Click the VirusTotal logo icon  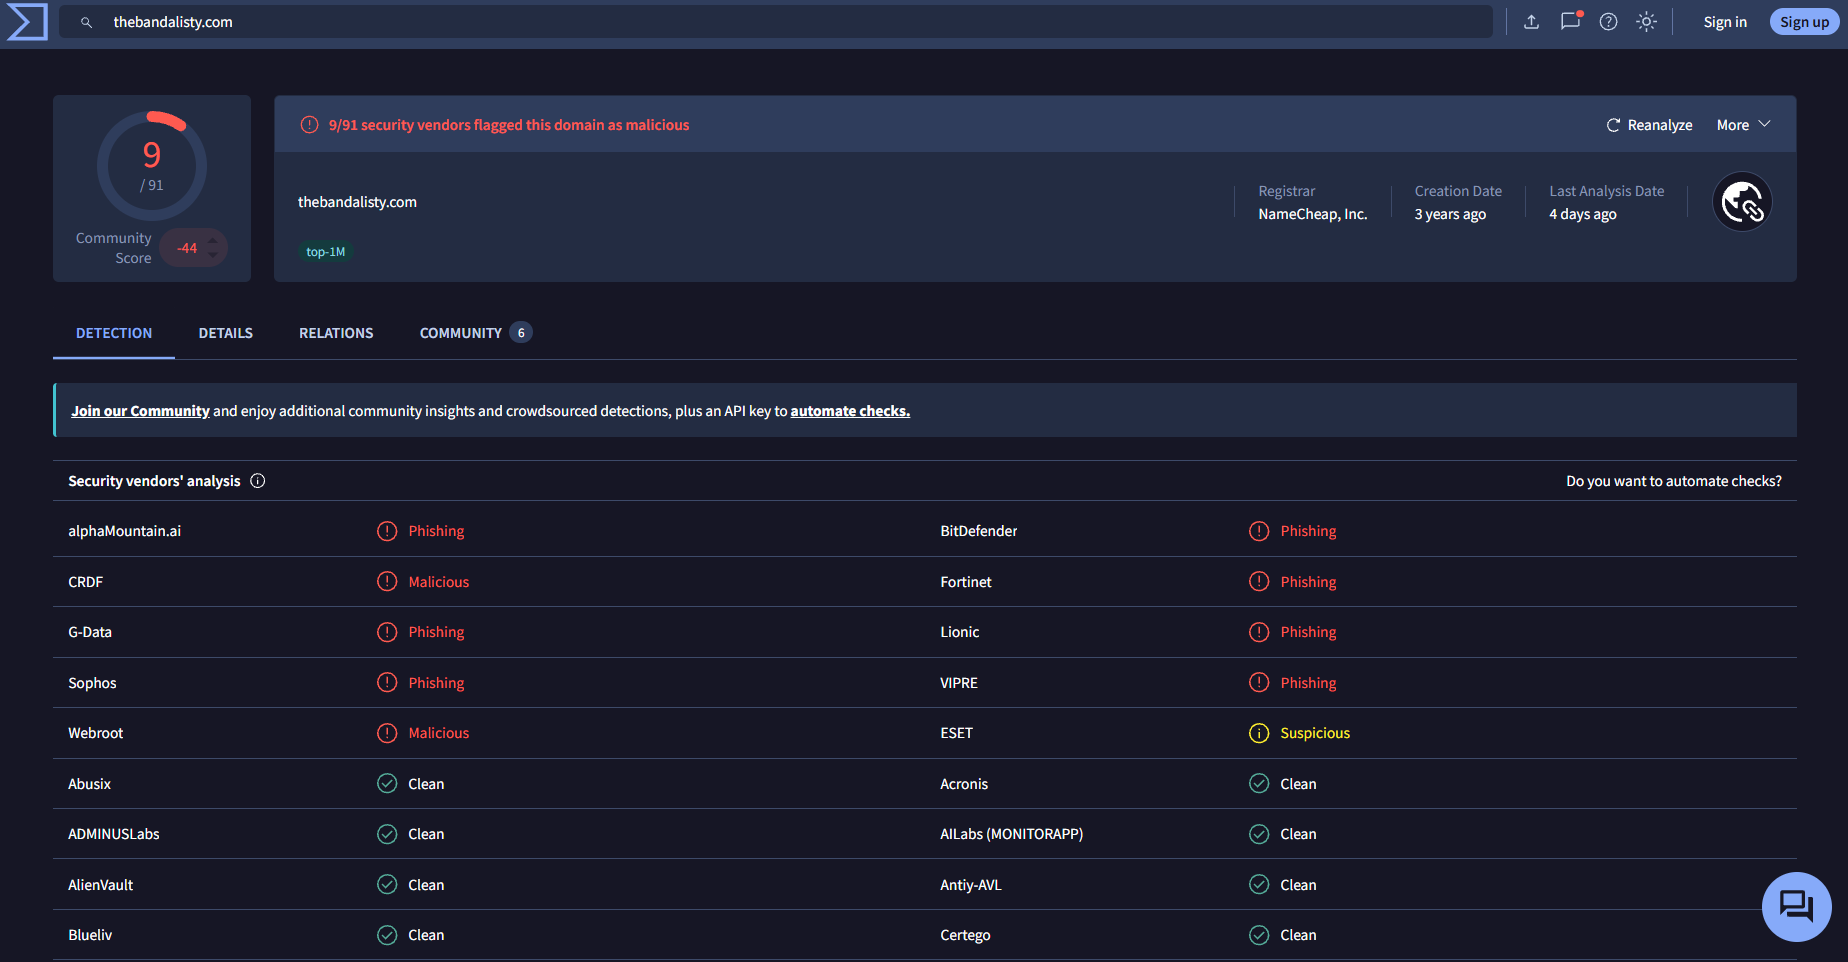pyautogui.click(x=27, y=22)
